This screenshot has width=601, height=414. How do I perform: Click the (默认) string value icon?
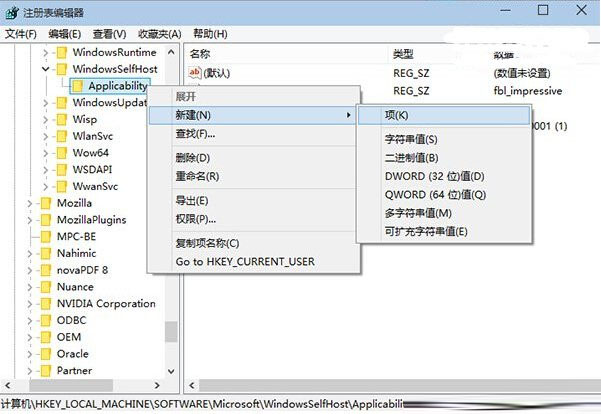tap(195, 73)
